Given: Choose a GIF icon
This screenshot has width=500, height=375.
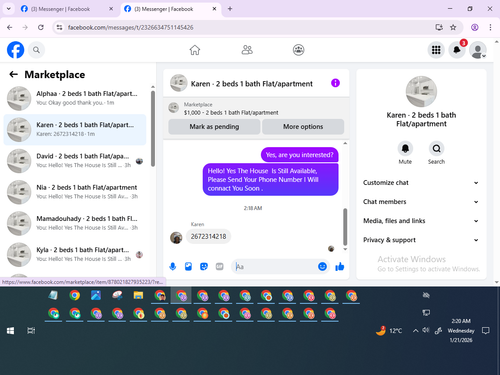Looking at the screenshot, I should click(x=219, y=267).
